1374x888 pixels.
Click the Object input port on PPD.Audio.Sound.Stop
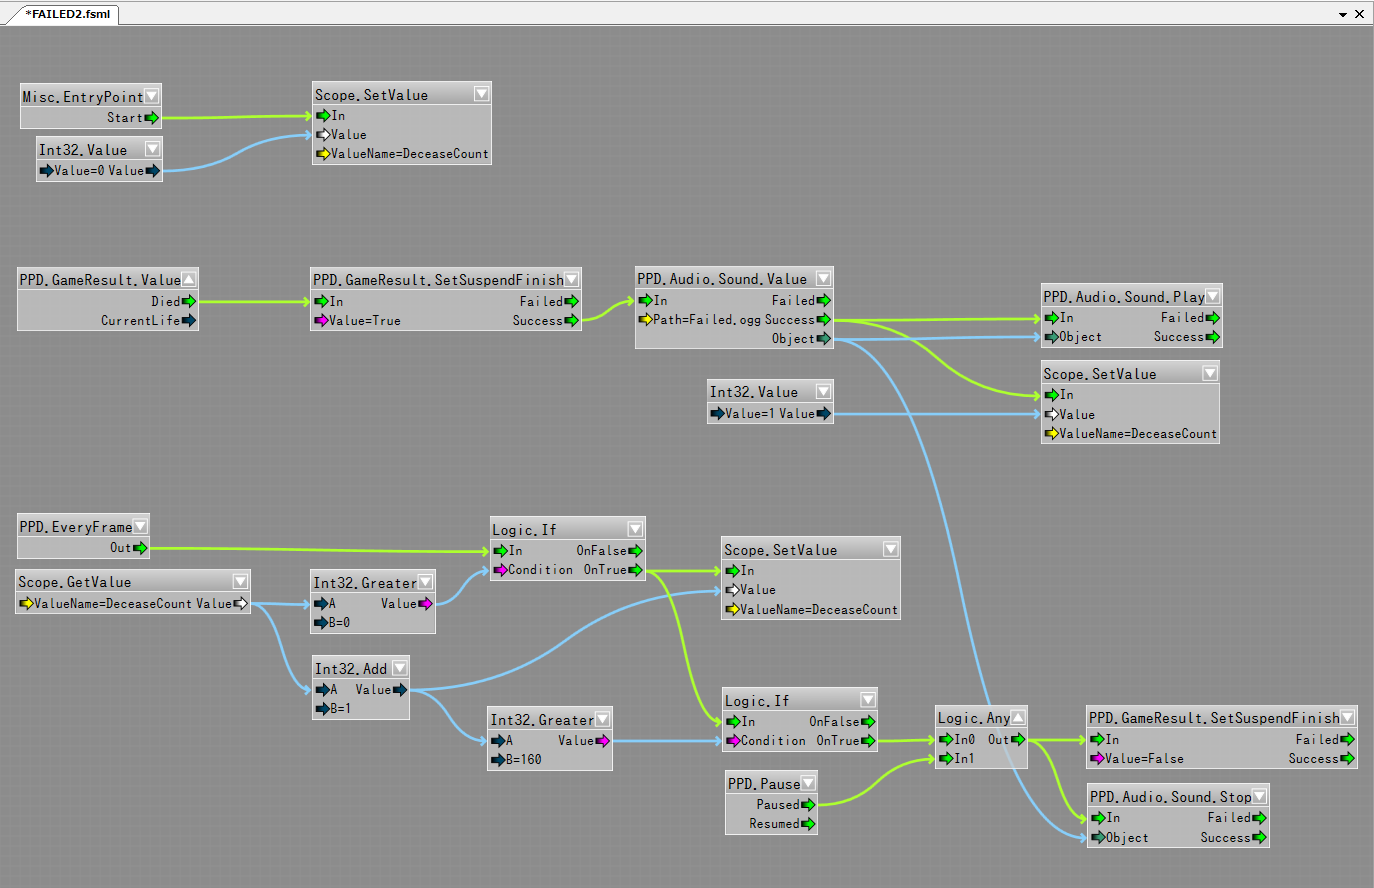coord(1098,838)
